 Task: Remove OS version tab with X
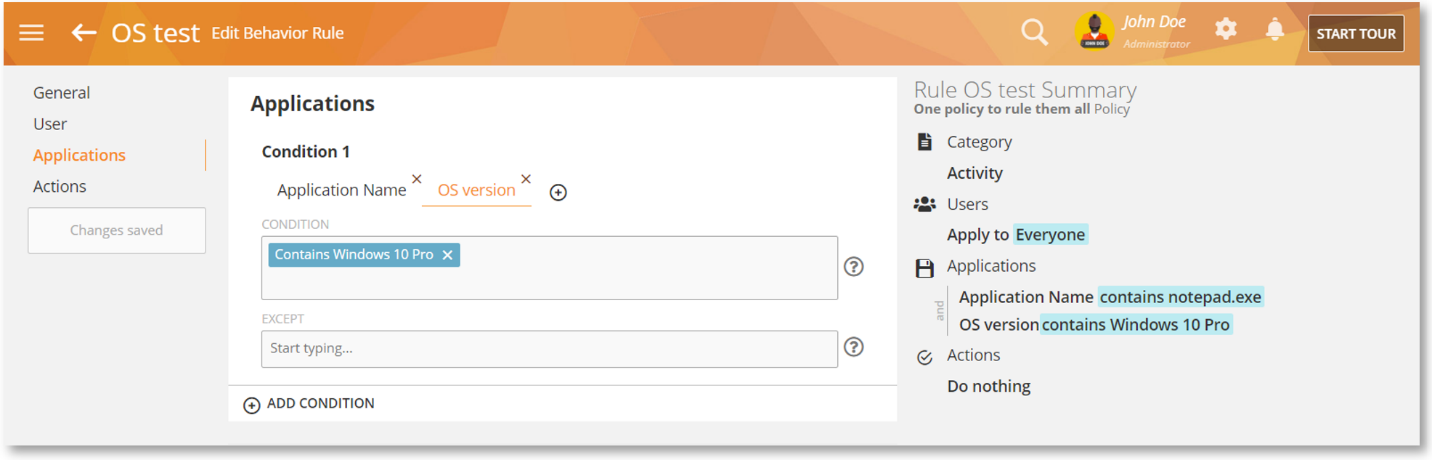tap(526, 180)
